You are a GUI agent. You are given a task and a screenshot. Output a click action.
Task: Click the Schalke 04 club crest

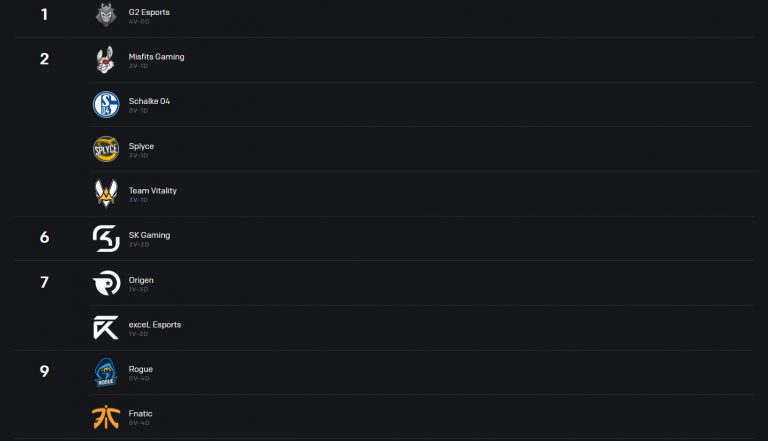pos(106,104)
